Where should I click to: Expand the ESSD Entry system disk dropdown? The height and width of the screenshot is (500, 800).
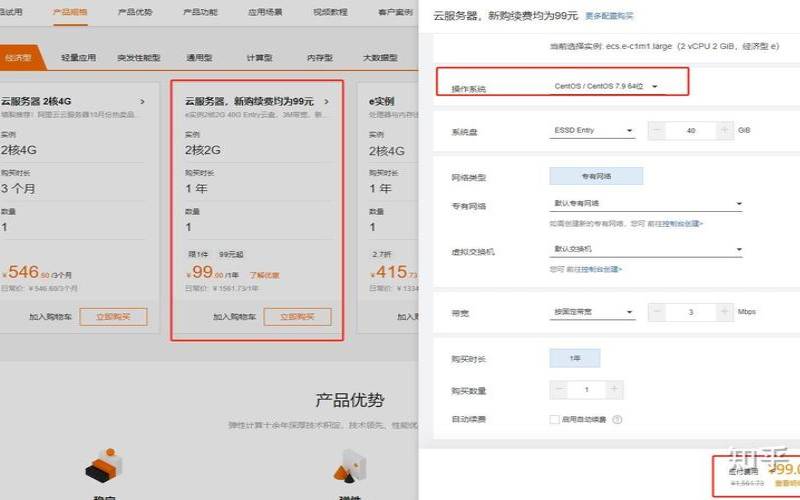click(x=593, y=131)
